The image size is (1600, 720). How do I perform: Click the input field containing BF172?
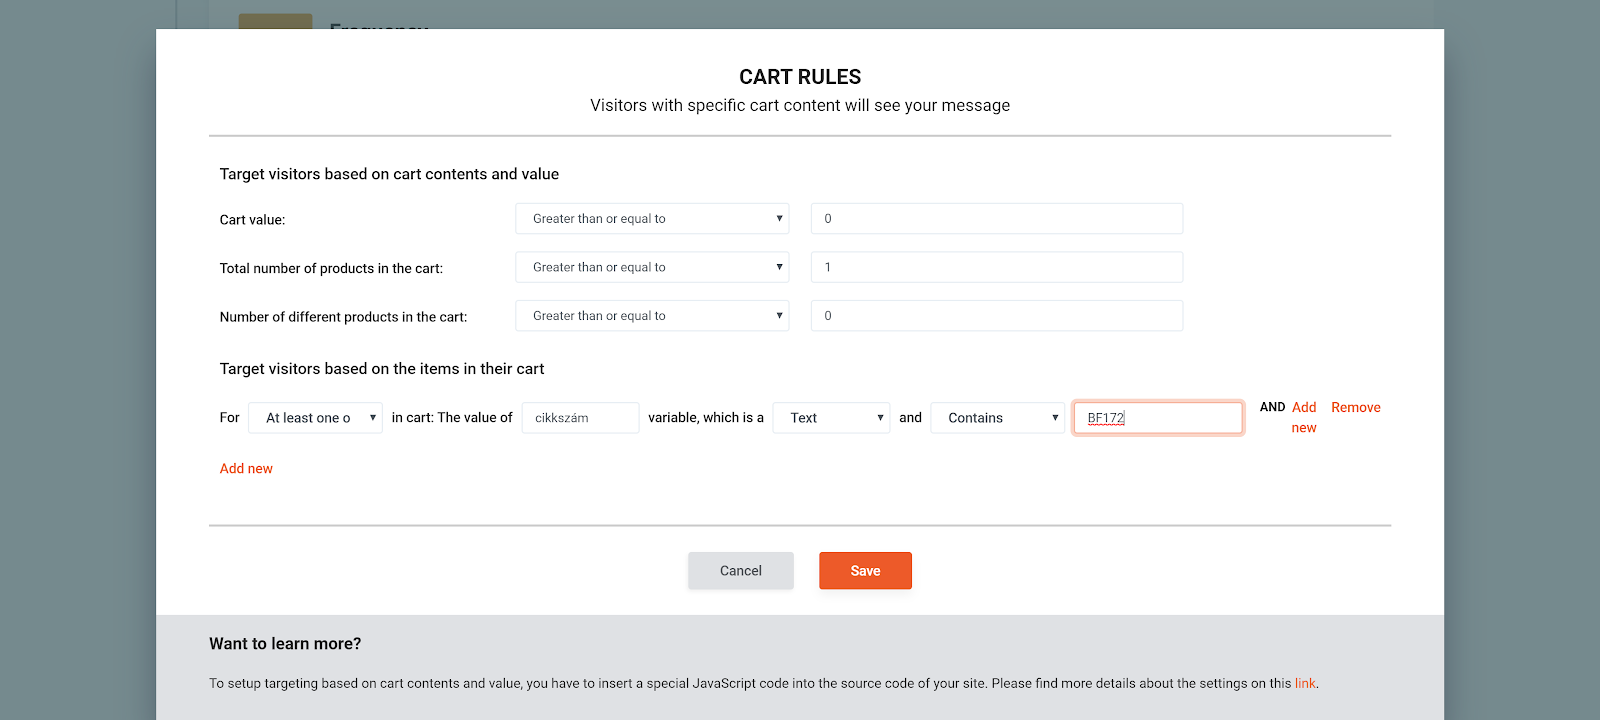tap(1157, 418)
